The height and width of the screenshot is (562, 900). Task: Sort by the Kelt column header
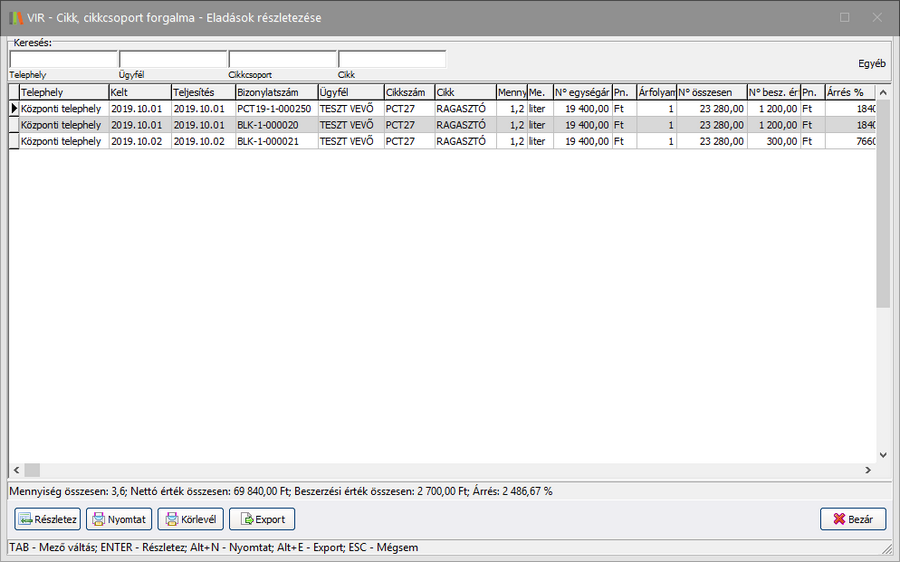click(139, 92)
